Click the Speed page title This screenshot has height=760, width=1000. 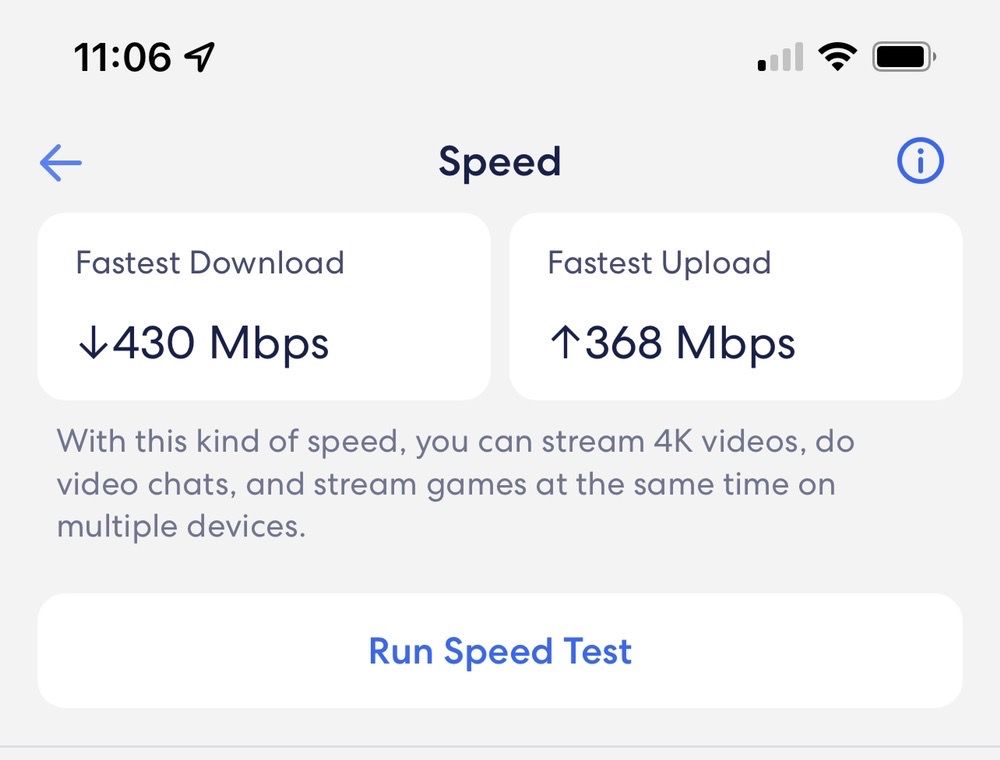point(499,162)
